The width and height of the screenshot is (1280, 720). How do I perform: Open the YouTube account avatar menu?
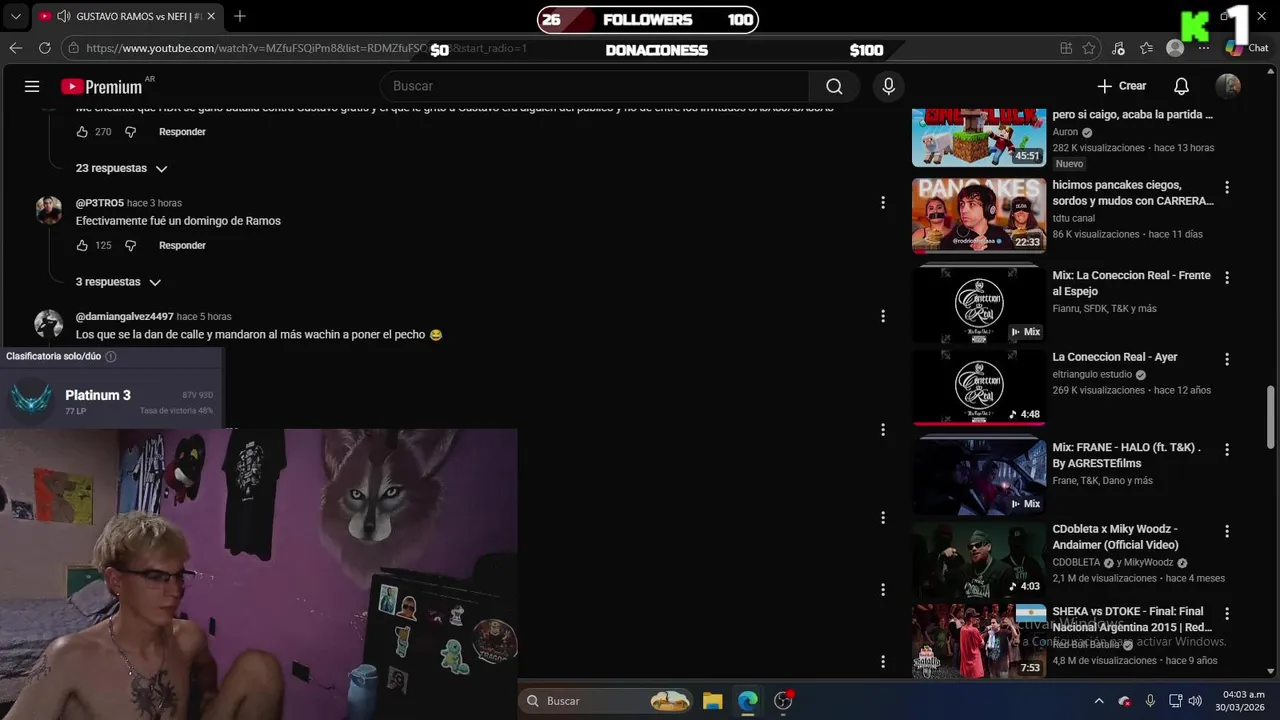pos(1228,86)
